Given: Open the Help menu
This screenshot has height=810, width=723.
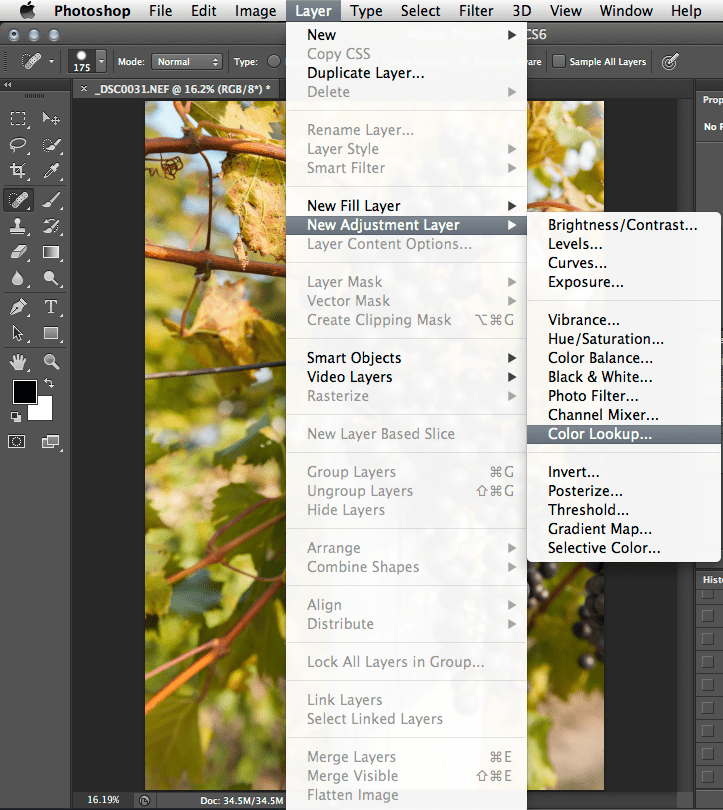Looking at the screenshot, I should (x=686, y=10).
